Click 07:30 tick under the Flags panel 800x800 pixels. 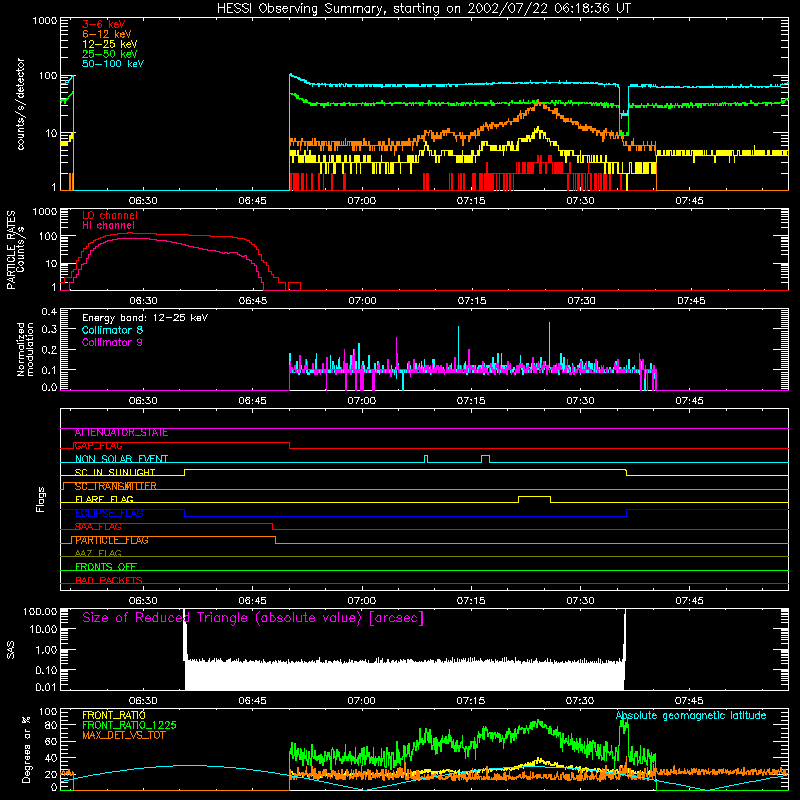coord(580,601)
